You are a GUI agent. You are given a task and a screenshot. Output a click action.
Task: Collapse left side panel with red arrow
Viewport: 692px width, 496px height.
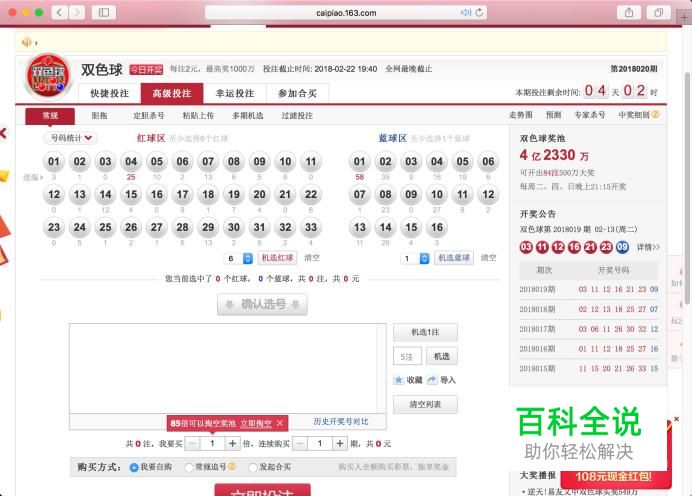coord(3,132)
